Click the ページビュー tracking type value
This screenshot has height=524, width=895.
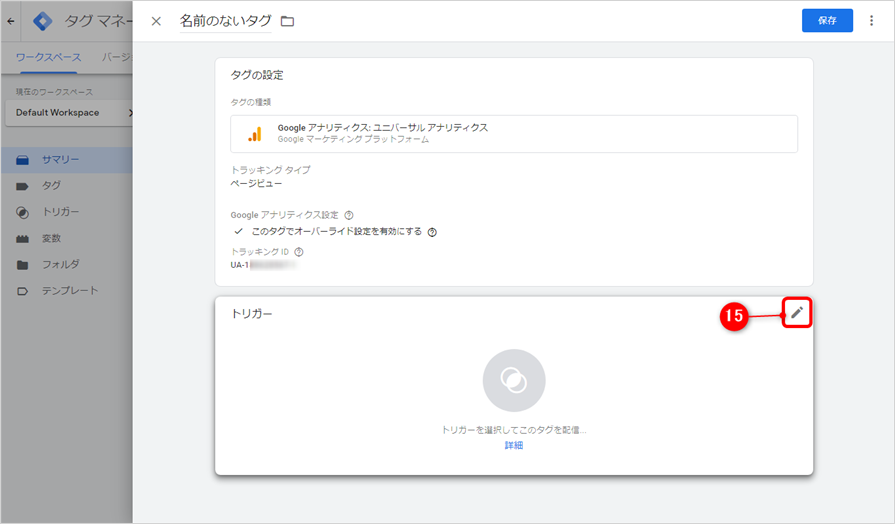tap(256, 183)
